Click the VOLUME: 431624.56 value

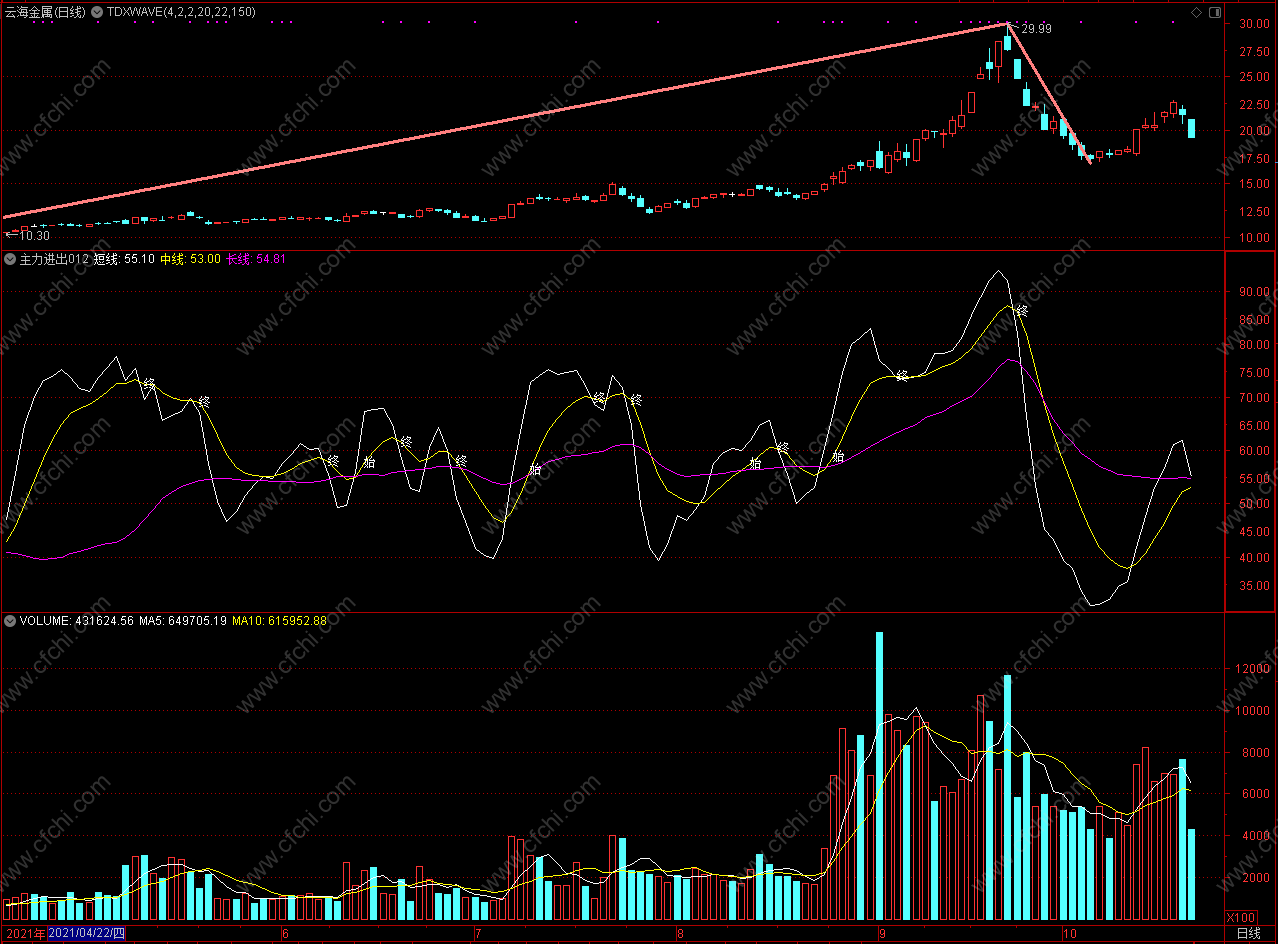(x=77, y=621)
